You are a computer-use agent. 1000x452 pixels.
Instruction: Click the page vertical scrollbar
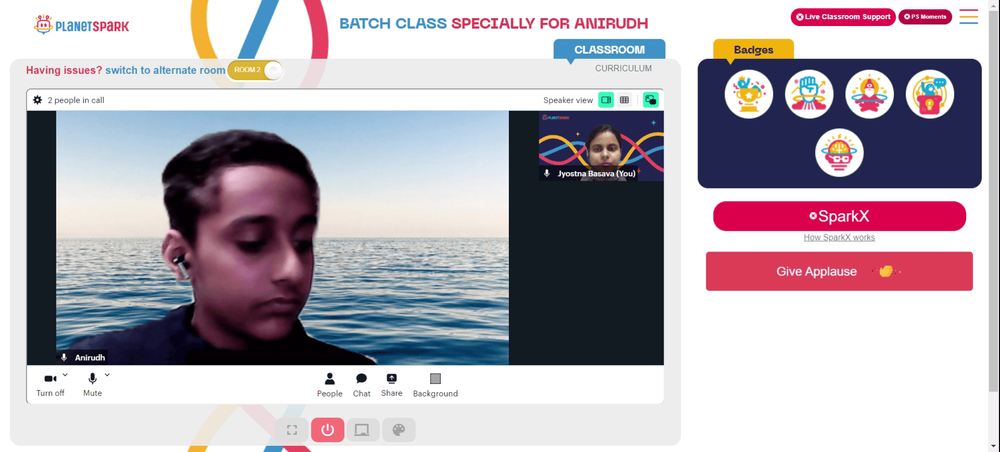[x=995, y=198]
